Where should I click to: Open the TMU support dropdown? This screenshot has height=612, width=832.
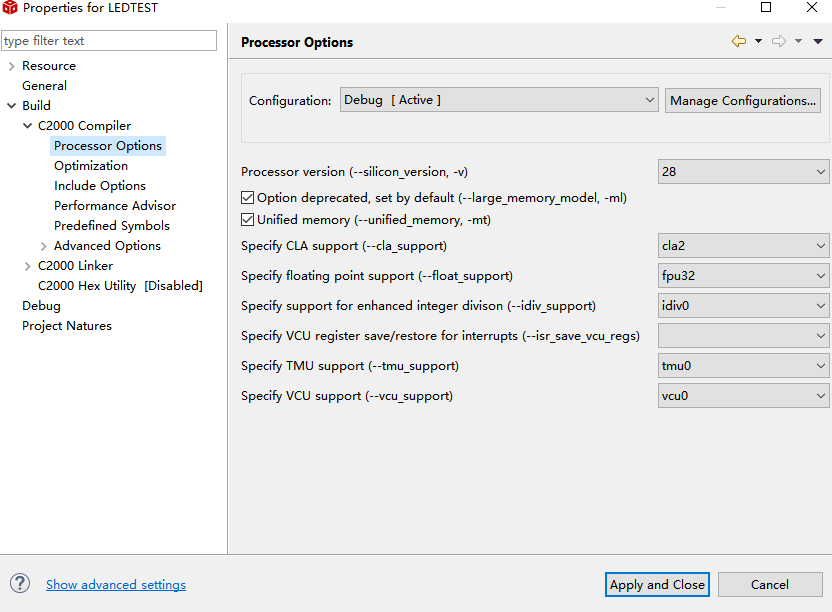pyautogui.click(x=743, y=366)
